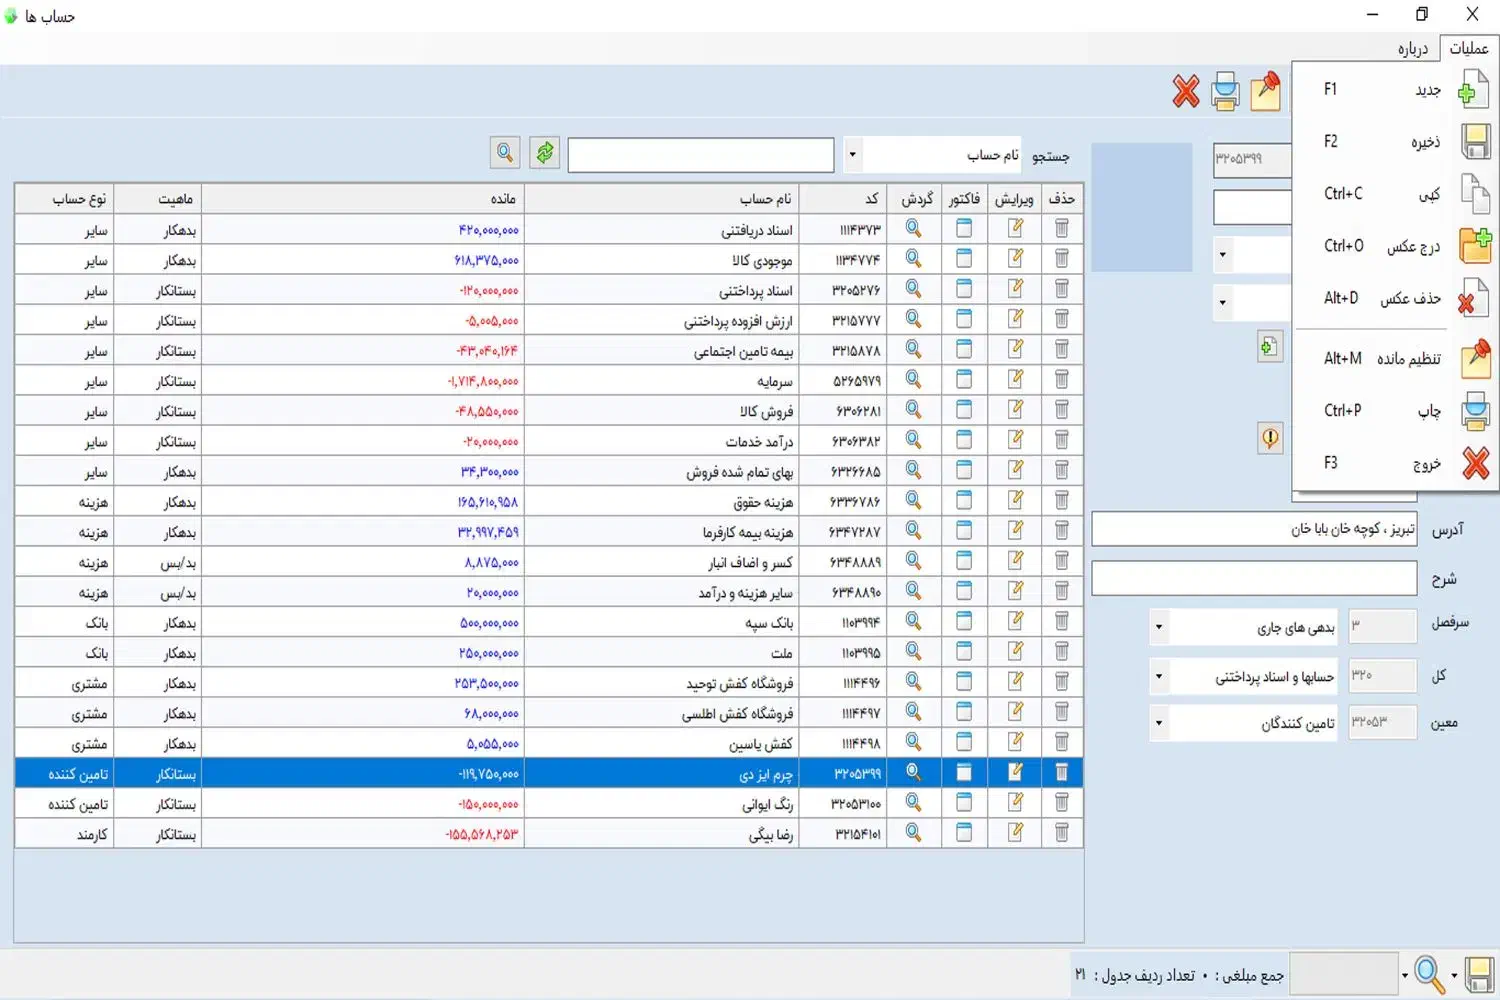Open the search field type dropdown
Screen dimensions: 1500x1000
click(x=852, y=155)
